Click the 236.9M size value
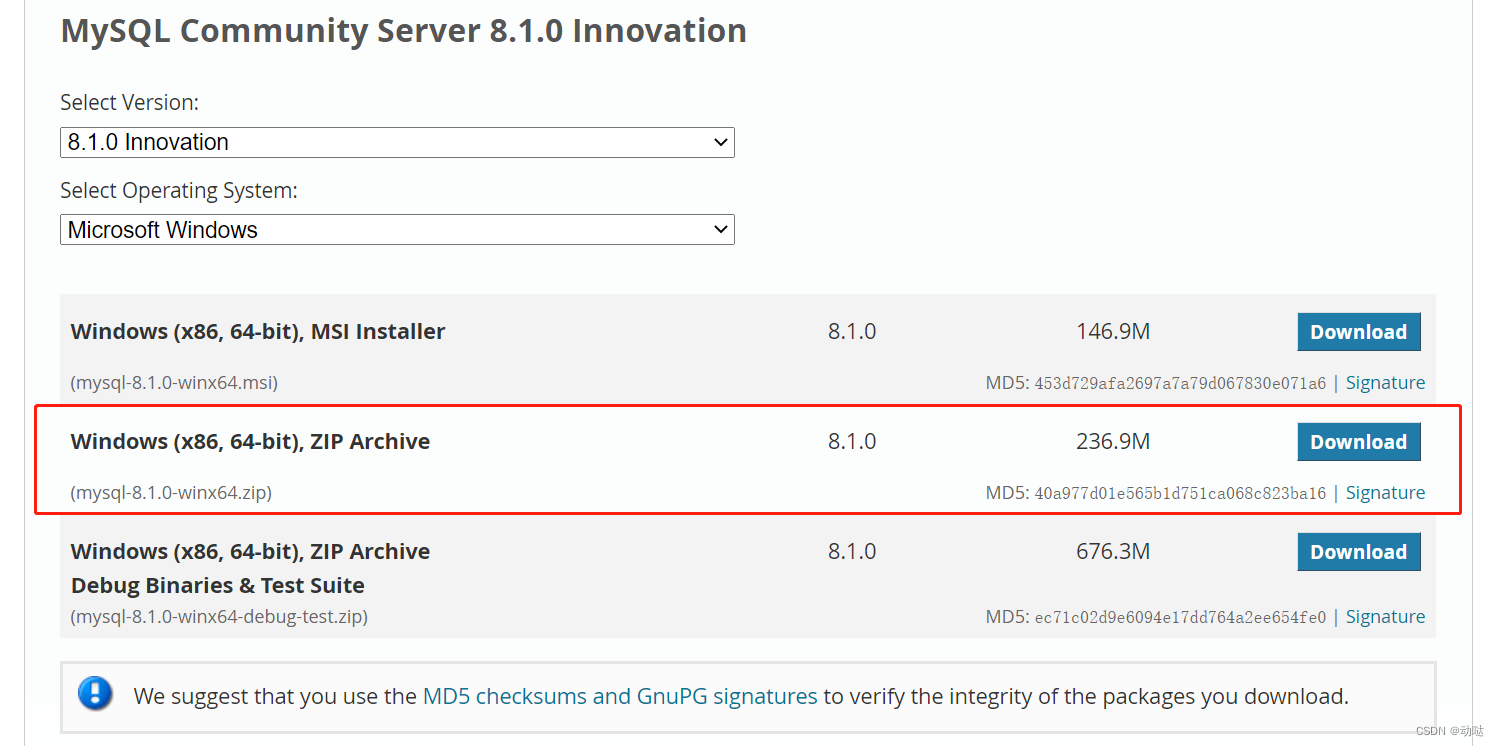Image resolution: width=1499 pixels, height=746 pixels. (1113, 442)
